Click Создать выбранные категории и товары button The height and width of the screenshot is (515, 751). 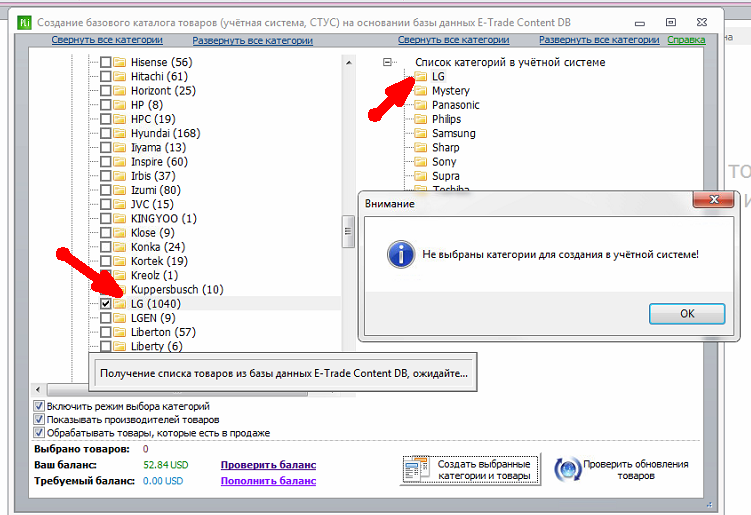470,469
